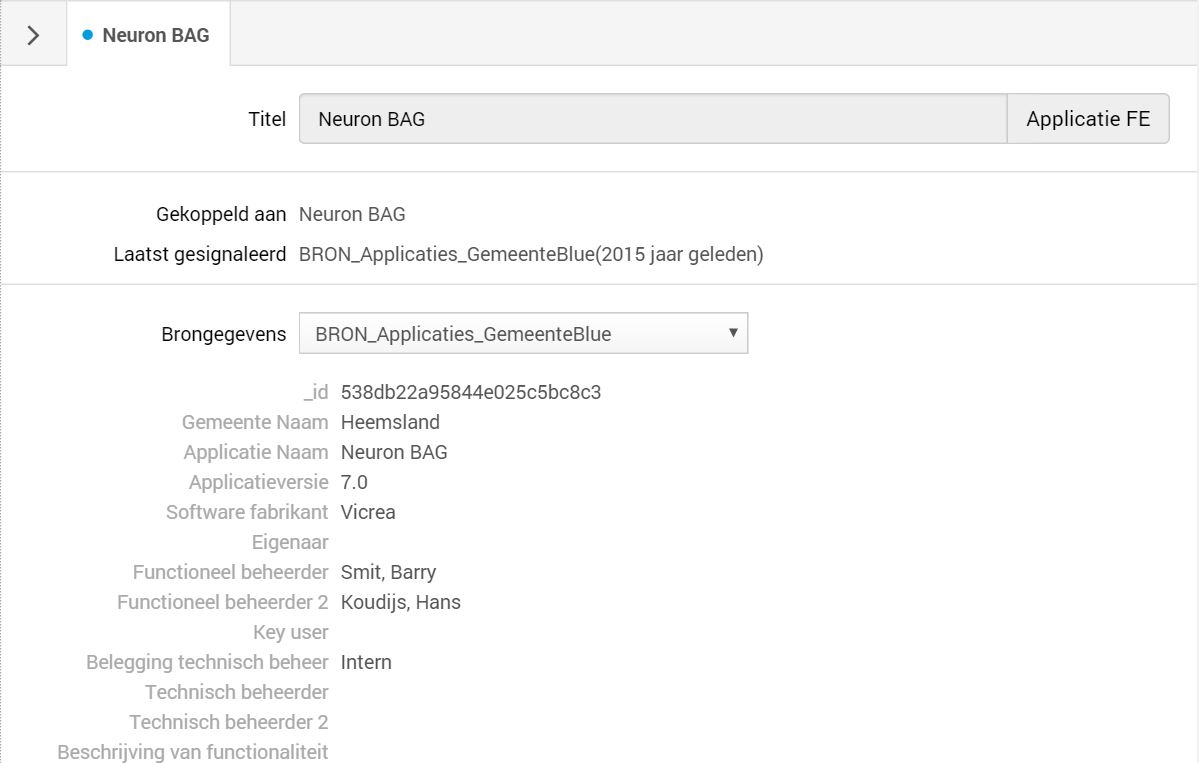Expand the side panel chevron arrow

(33, 35)
